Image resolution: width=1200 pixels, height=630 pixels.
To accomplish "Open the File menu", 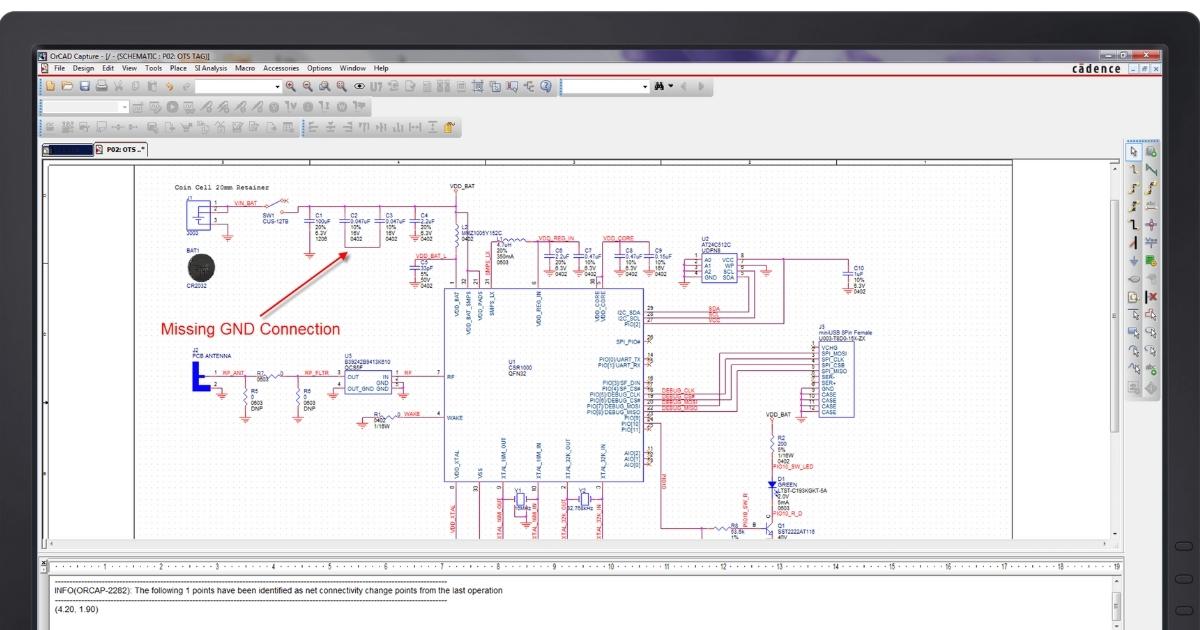I will pos(59,68).
